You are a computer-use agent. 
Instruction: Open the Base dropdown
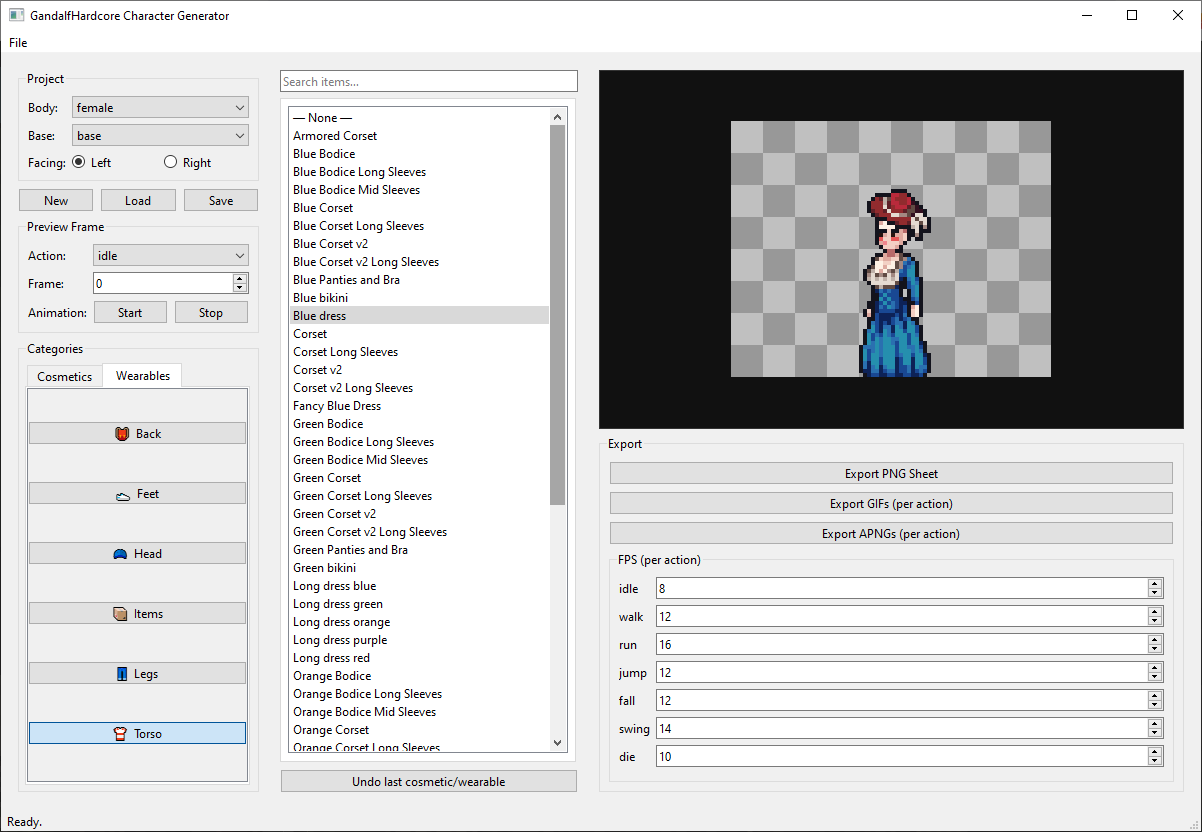160,136
